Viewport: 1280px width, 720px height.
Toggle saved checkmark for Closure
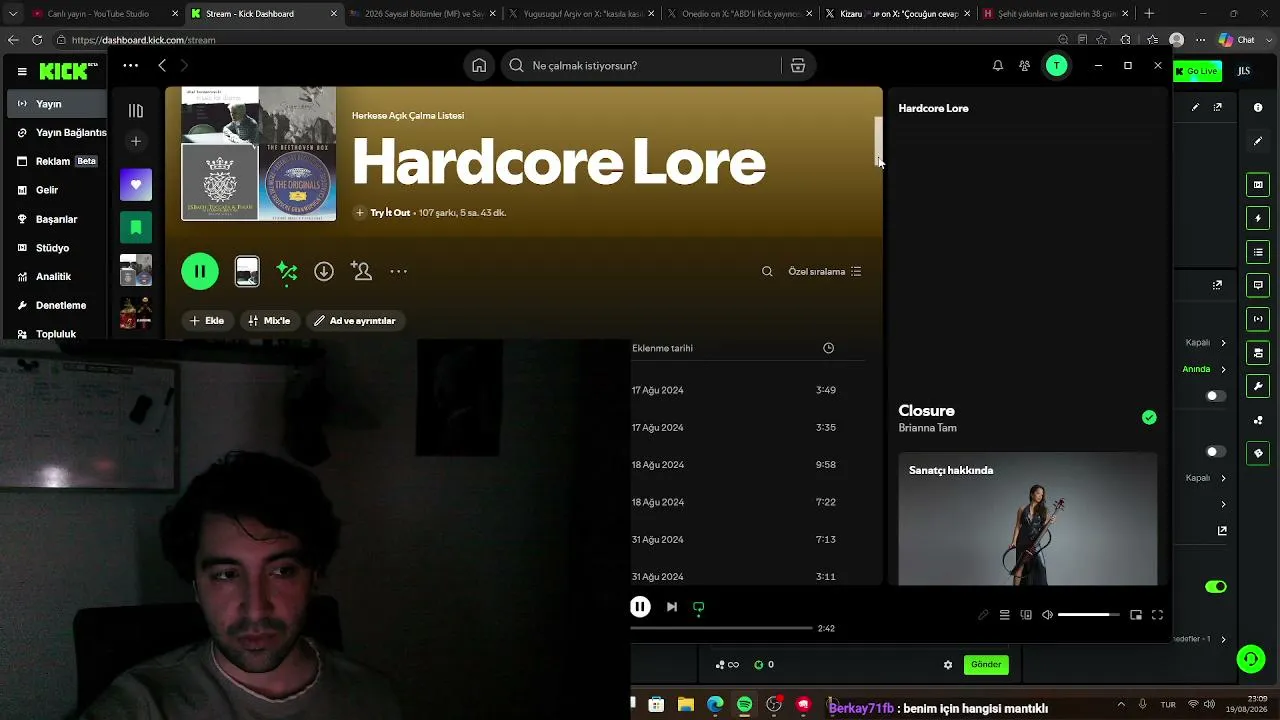point(1149,418)
